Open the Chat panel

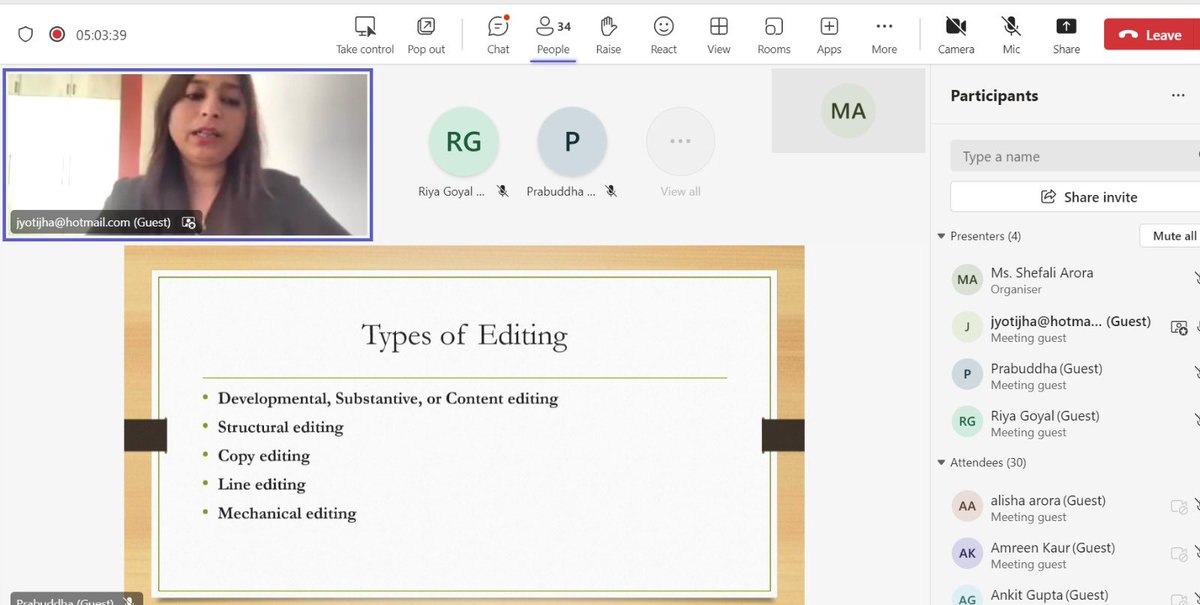(497, 35)
